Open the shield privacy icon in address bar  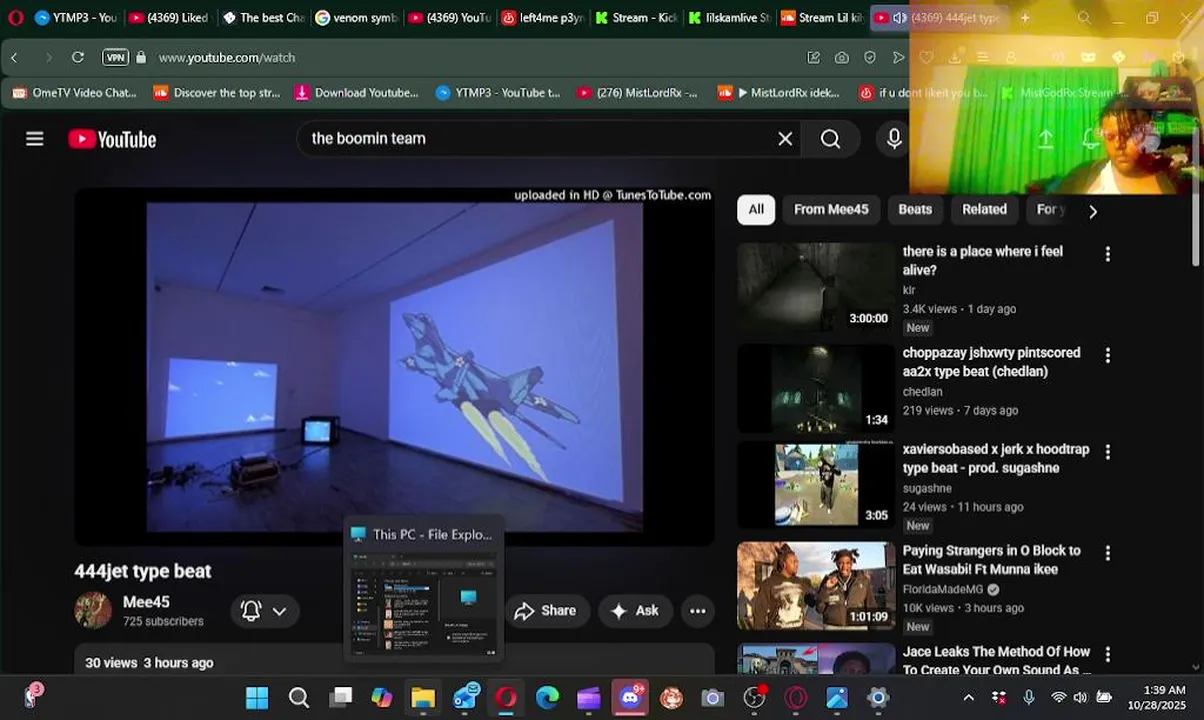pos(870,58)
